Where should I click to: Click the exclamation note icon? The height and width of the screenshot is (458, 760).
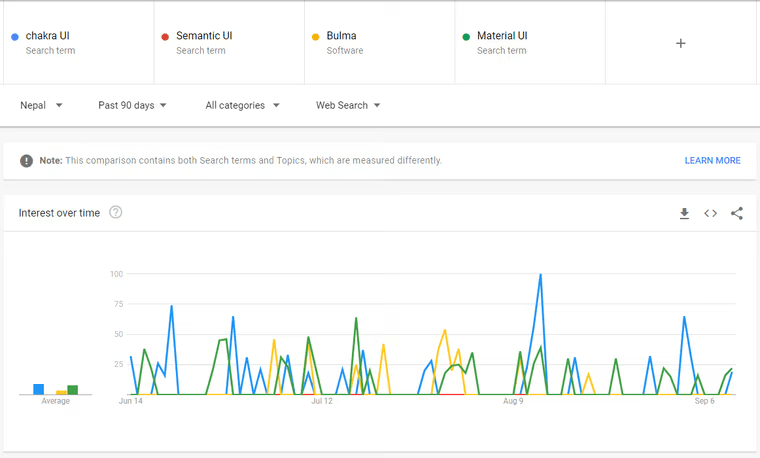tap(26, 161)
